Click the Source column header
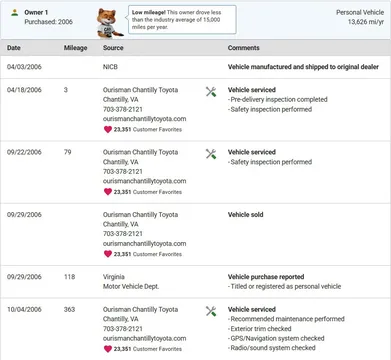The image size is (391, 360). click(x=113, y=48)
